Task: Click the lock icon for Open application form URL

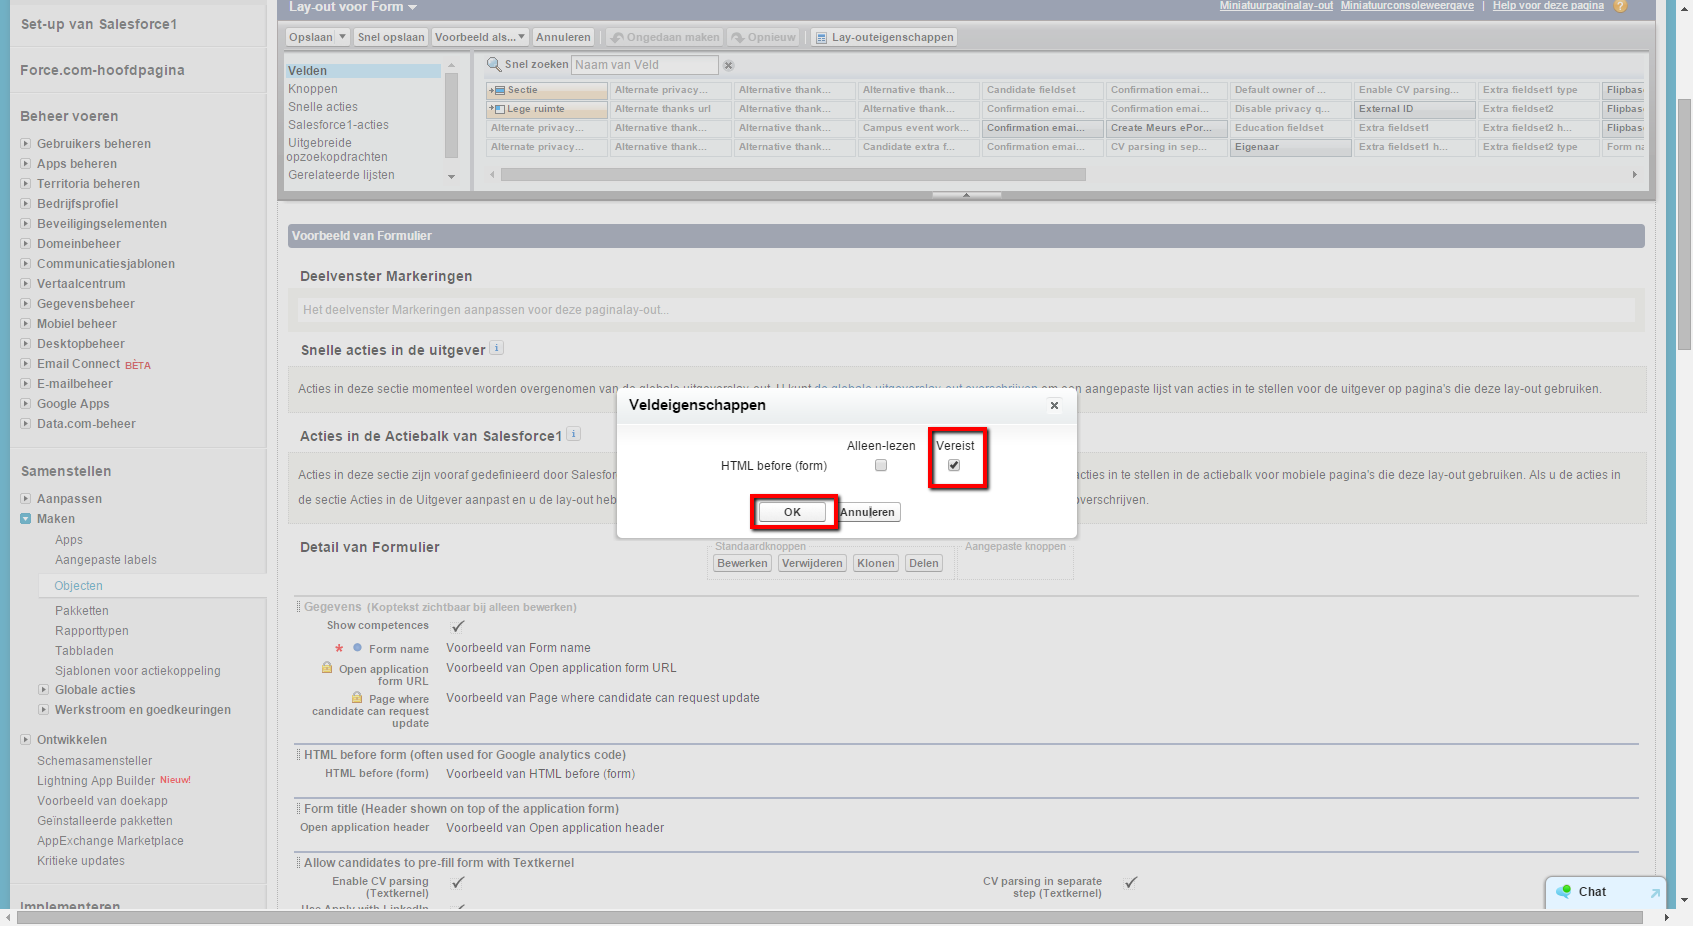Action: tap(327, 667)
